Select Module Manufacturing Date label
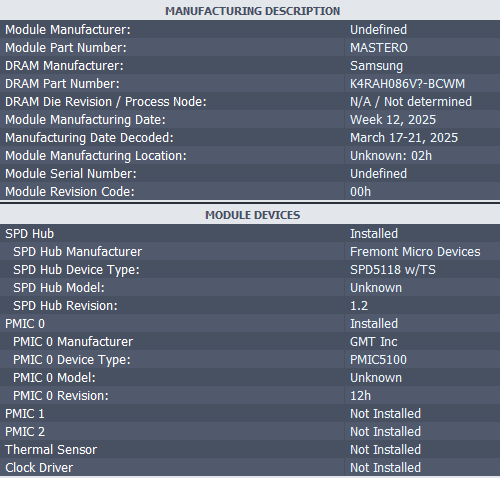This screenshot has height=478, width=500. tap(85, 120)
